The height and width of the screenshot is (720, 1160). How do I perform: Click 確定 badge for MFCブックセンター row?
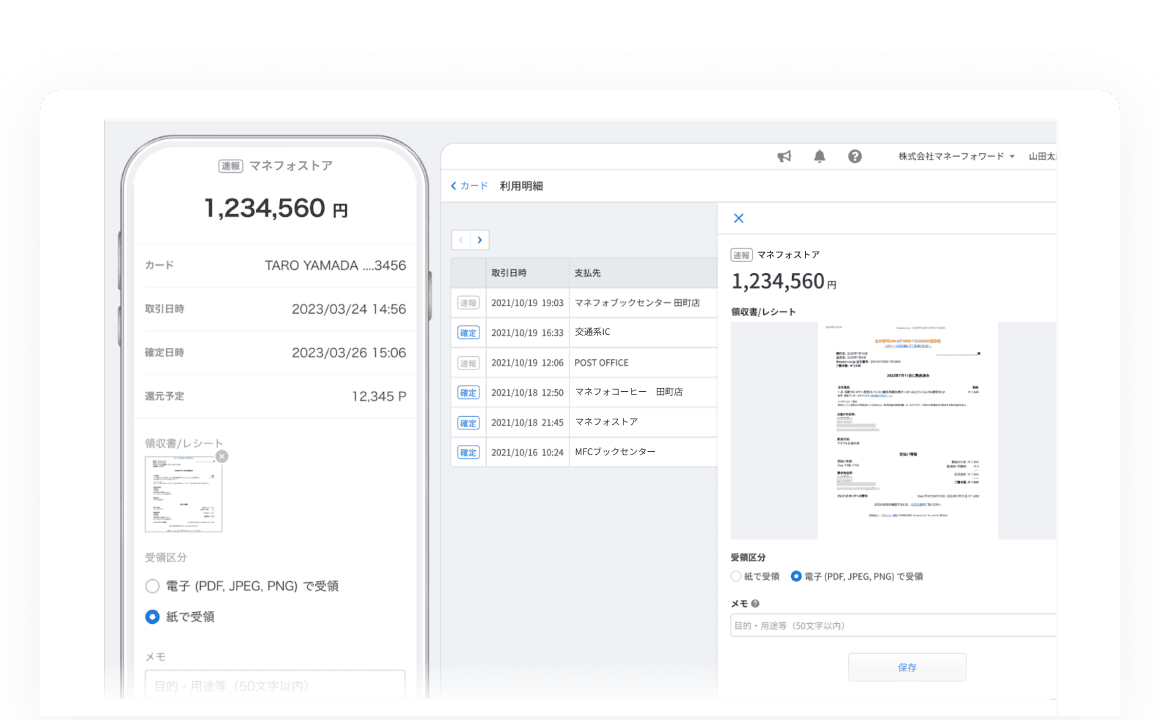click(468, 452)
